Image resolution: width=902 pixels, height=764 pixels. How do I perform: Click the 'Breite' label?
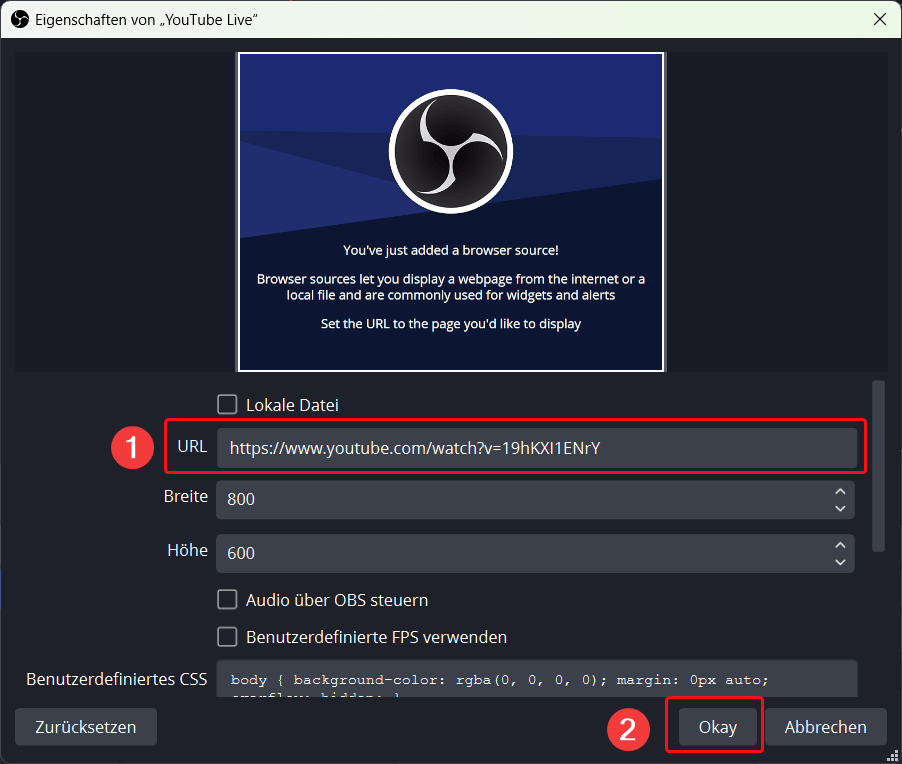185,496
